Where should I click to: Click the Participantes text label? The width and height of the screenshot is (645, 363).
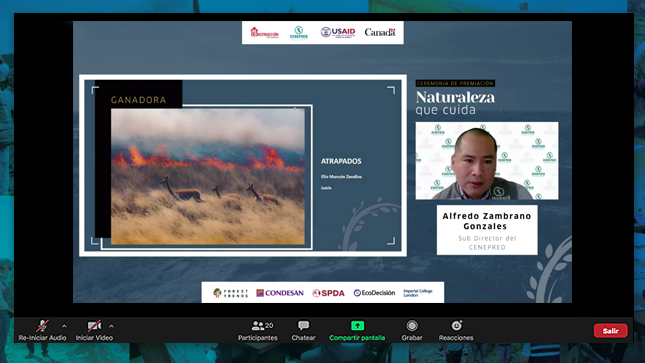coord(258,338)
